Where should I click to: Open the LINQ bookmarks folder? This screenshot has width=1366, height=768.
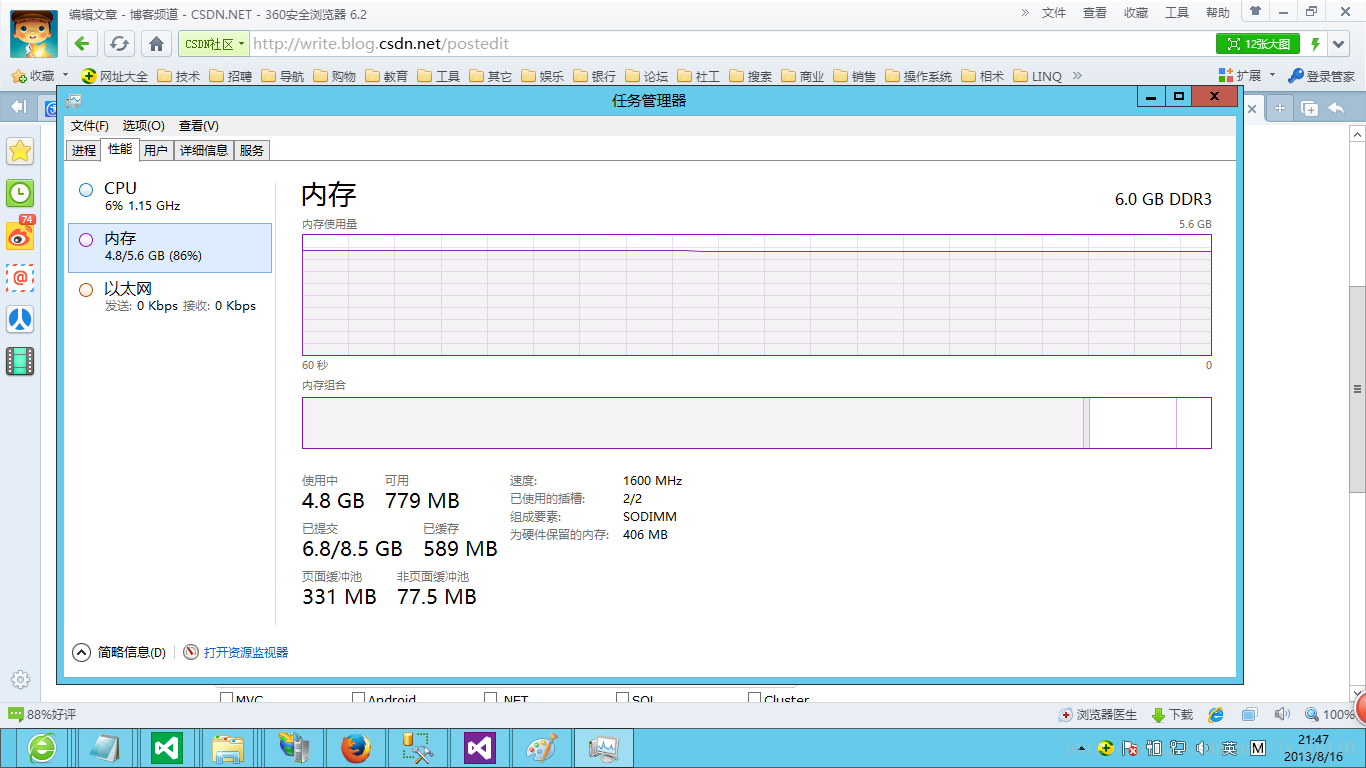(x=1038, y=76)
